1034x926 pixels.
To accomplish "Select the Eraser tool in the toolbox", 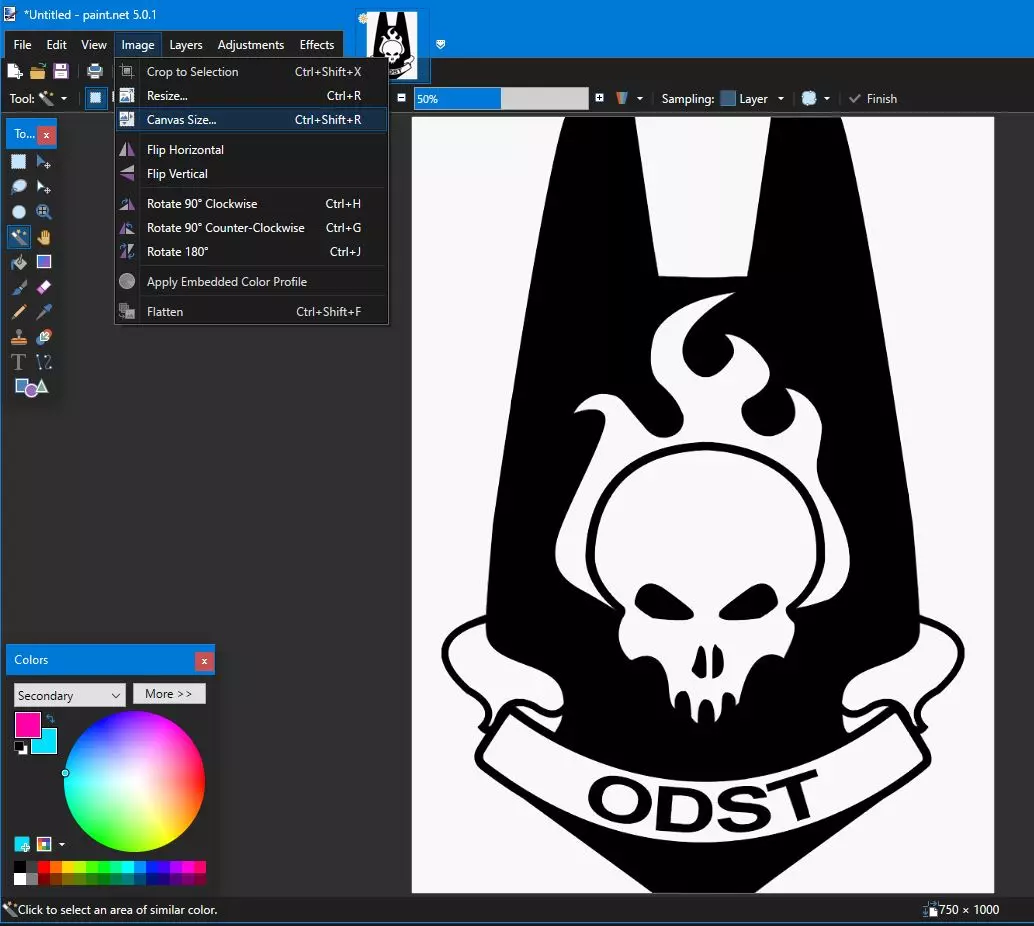I will [x=43, y=287].
